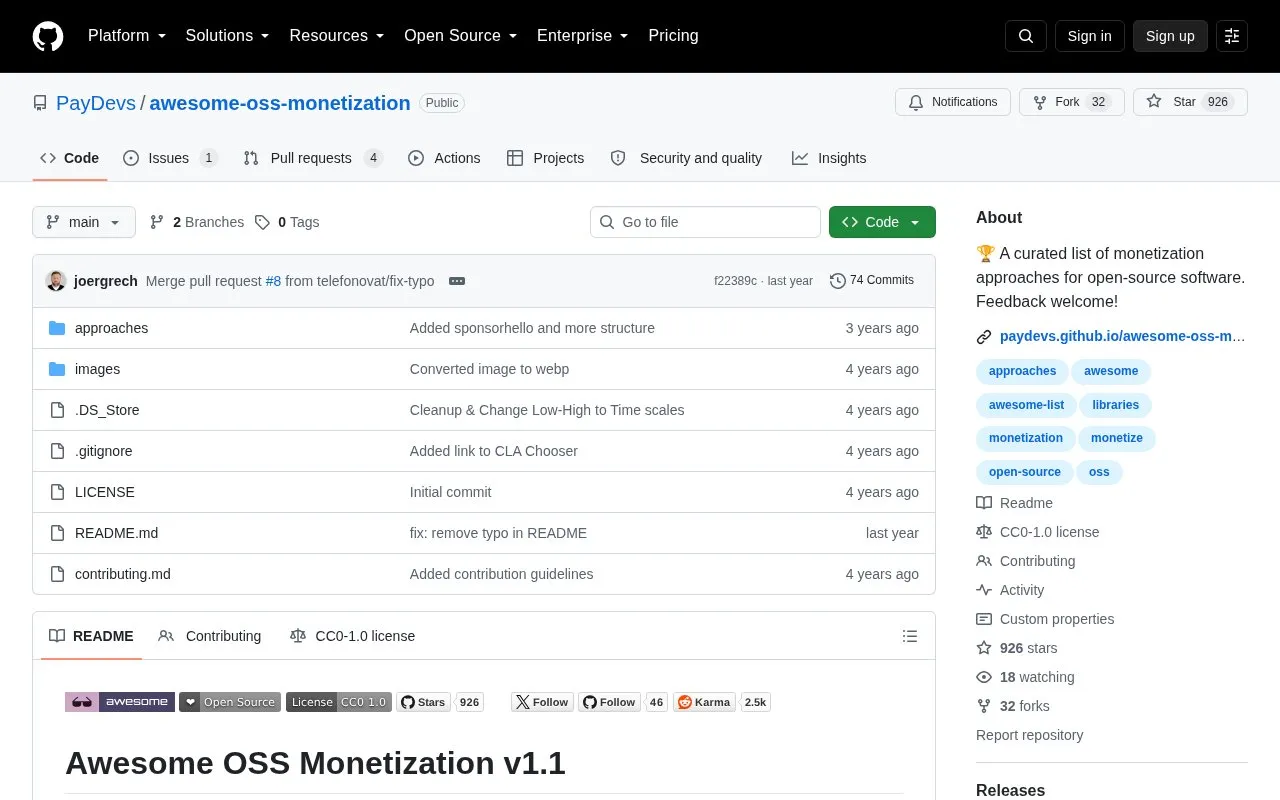
Task: Fork the repository
Action: pyautogui.click(x=1072, y=102)
